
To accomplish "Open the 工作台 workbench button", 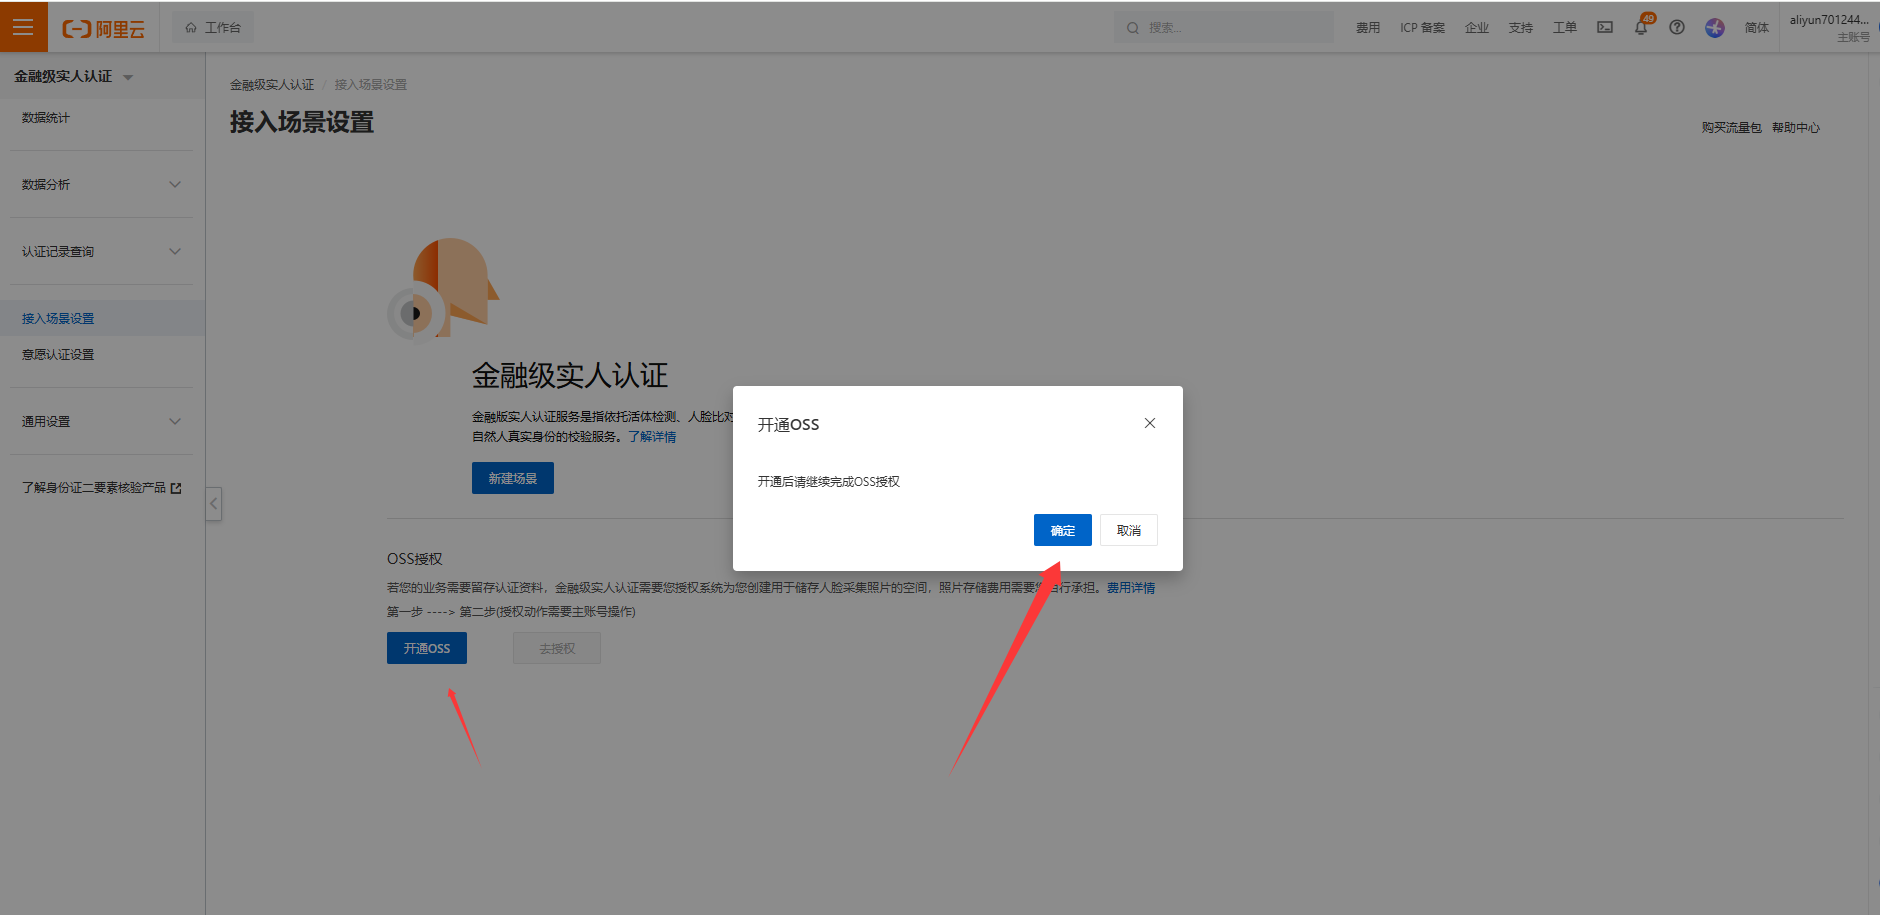I will pyautogui.click(x=213, y=28).
